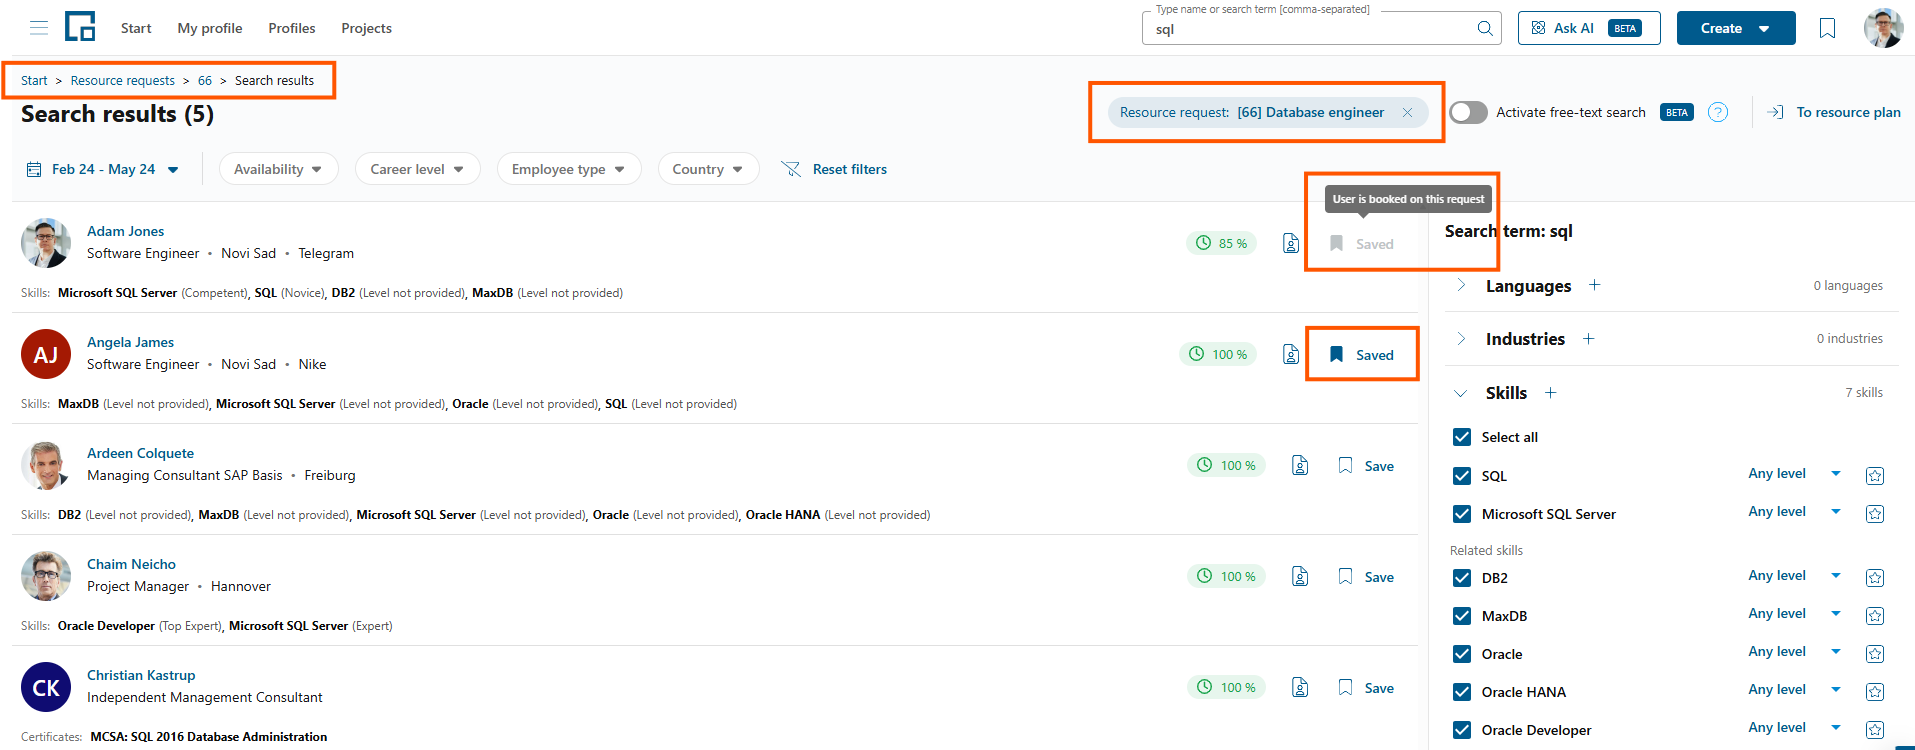Collapse the Skills section chevron
The width and height of the screenshot is (1915, 750).
tap(1461, 393)
